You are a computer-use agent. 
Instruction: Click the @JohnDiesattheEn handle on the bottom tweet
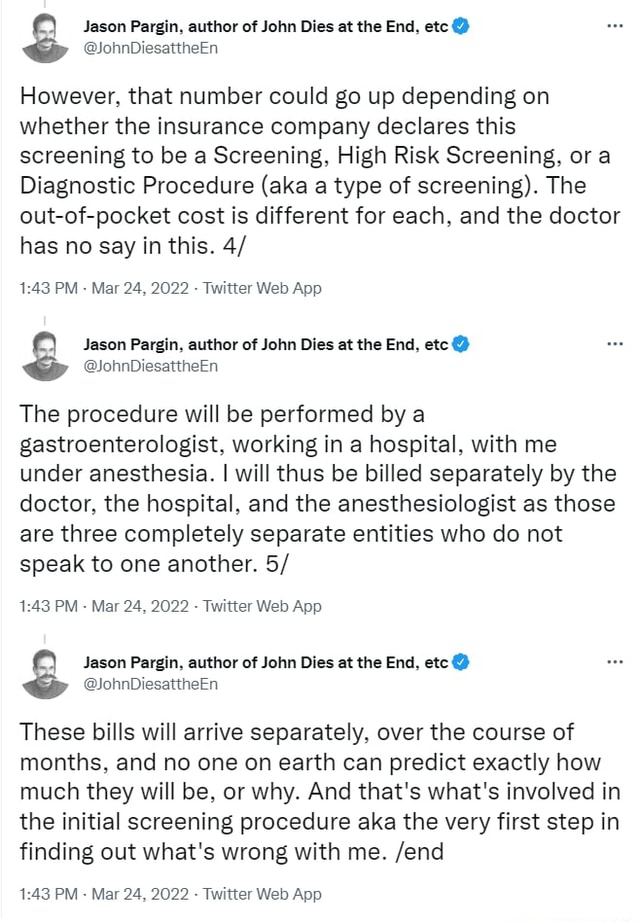click(150, 684)
